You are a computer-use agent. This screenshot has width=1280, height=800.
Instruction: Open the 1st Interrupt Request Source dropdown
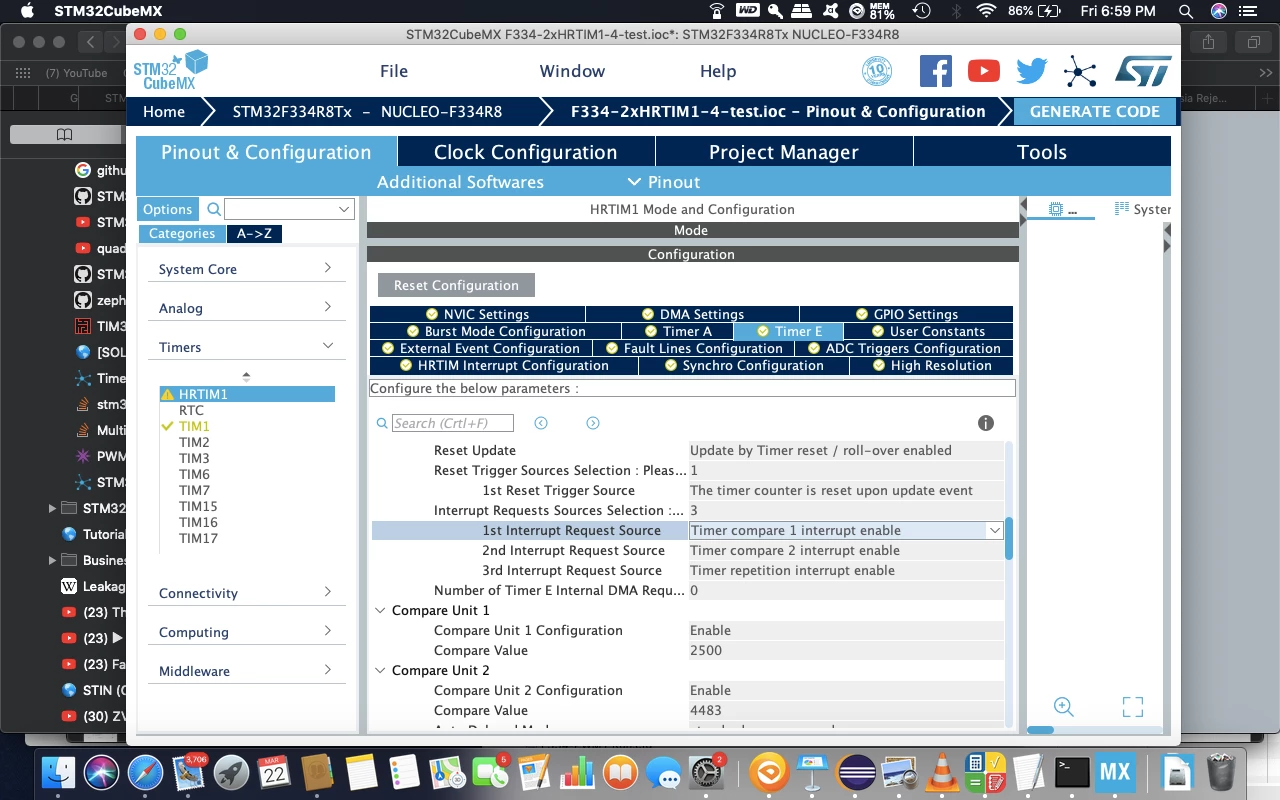tap(995, 530)
